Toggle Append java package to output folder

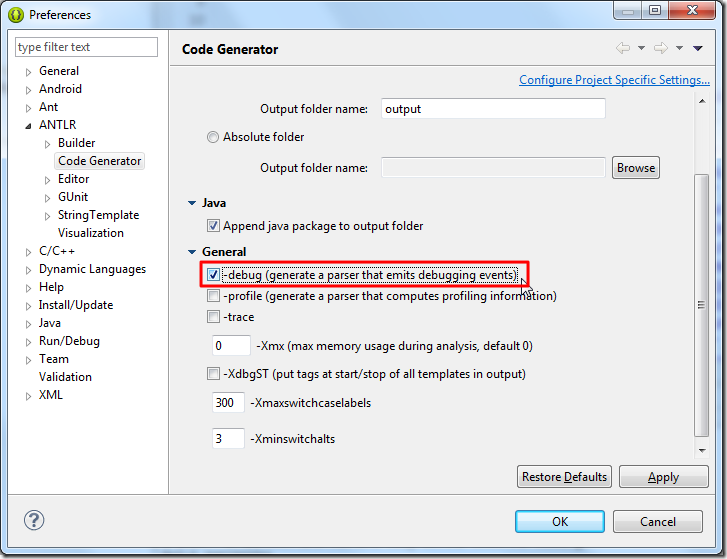click(213, 226)
